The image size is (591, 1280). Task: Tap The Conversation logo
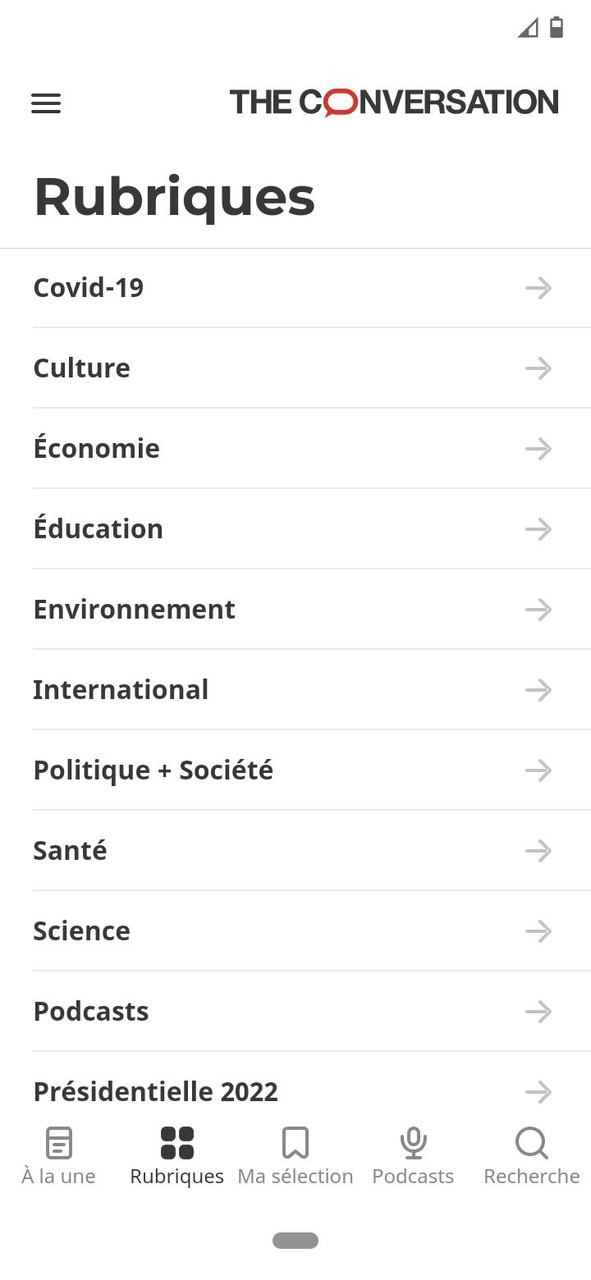pyautogui.click(x=394, y=101)
